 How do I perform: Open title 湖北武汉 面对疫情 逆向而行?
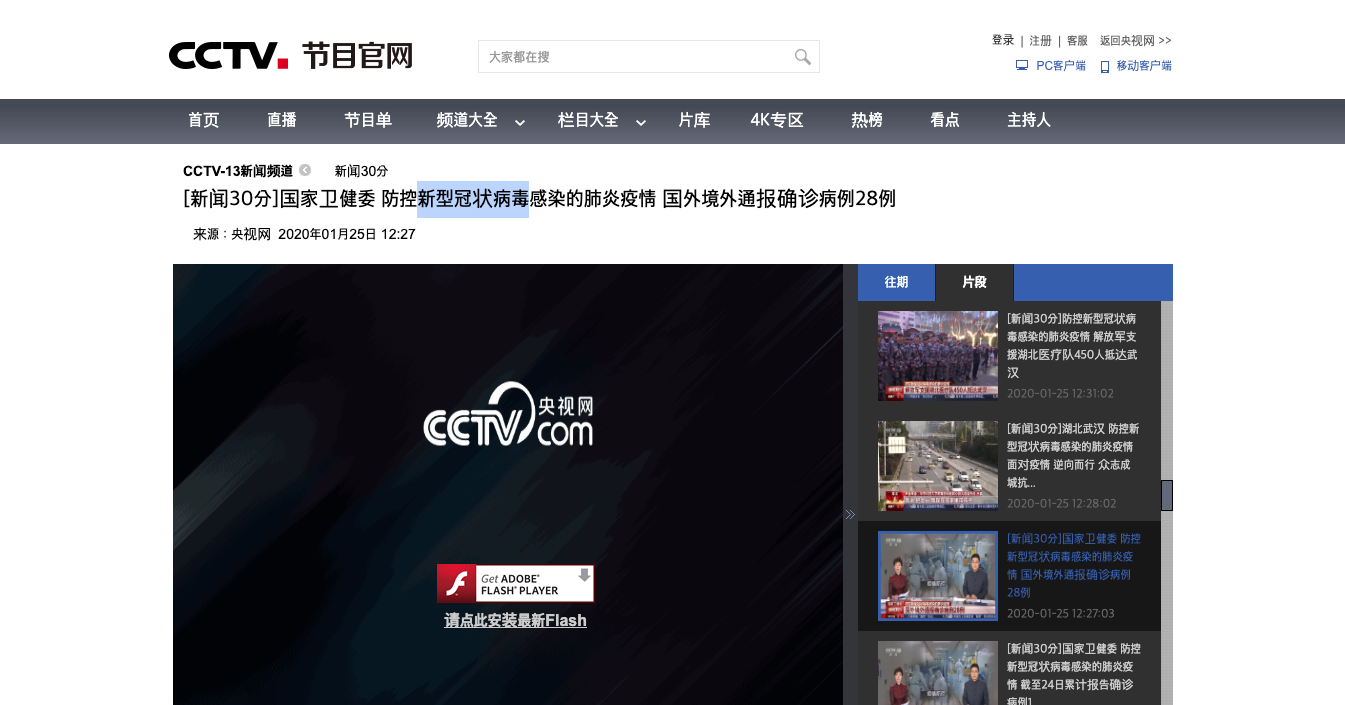click(1073, 455)
